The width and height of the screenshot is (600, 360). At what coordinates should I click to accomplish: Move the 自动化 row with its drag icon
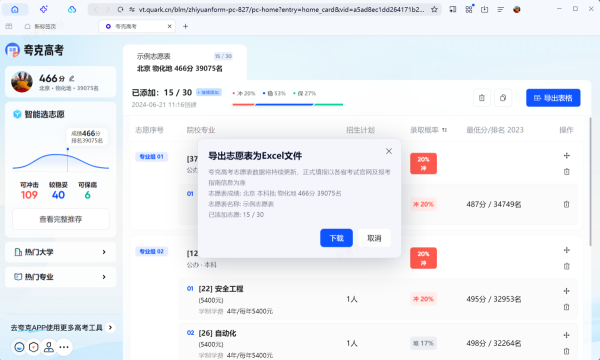coord(567,335)
